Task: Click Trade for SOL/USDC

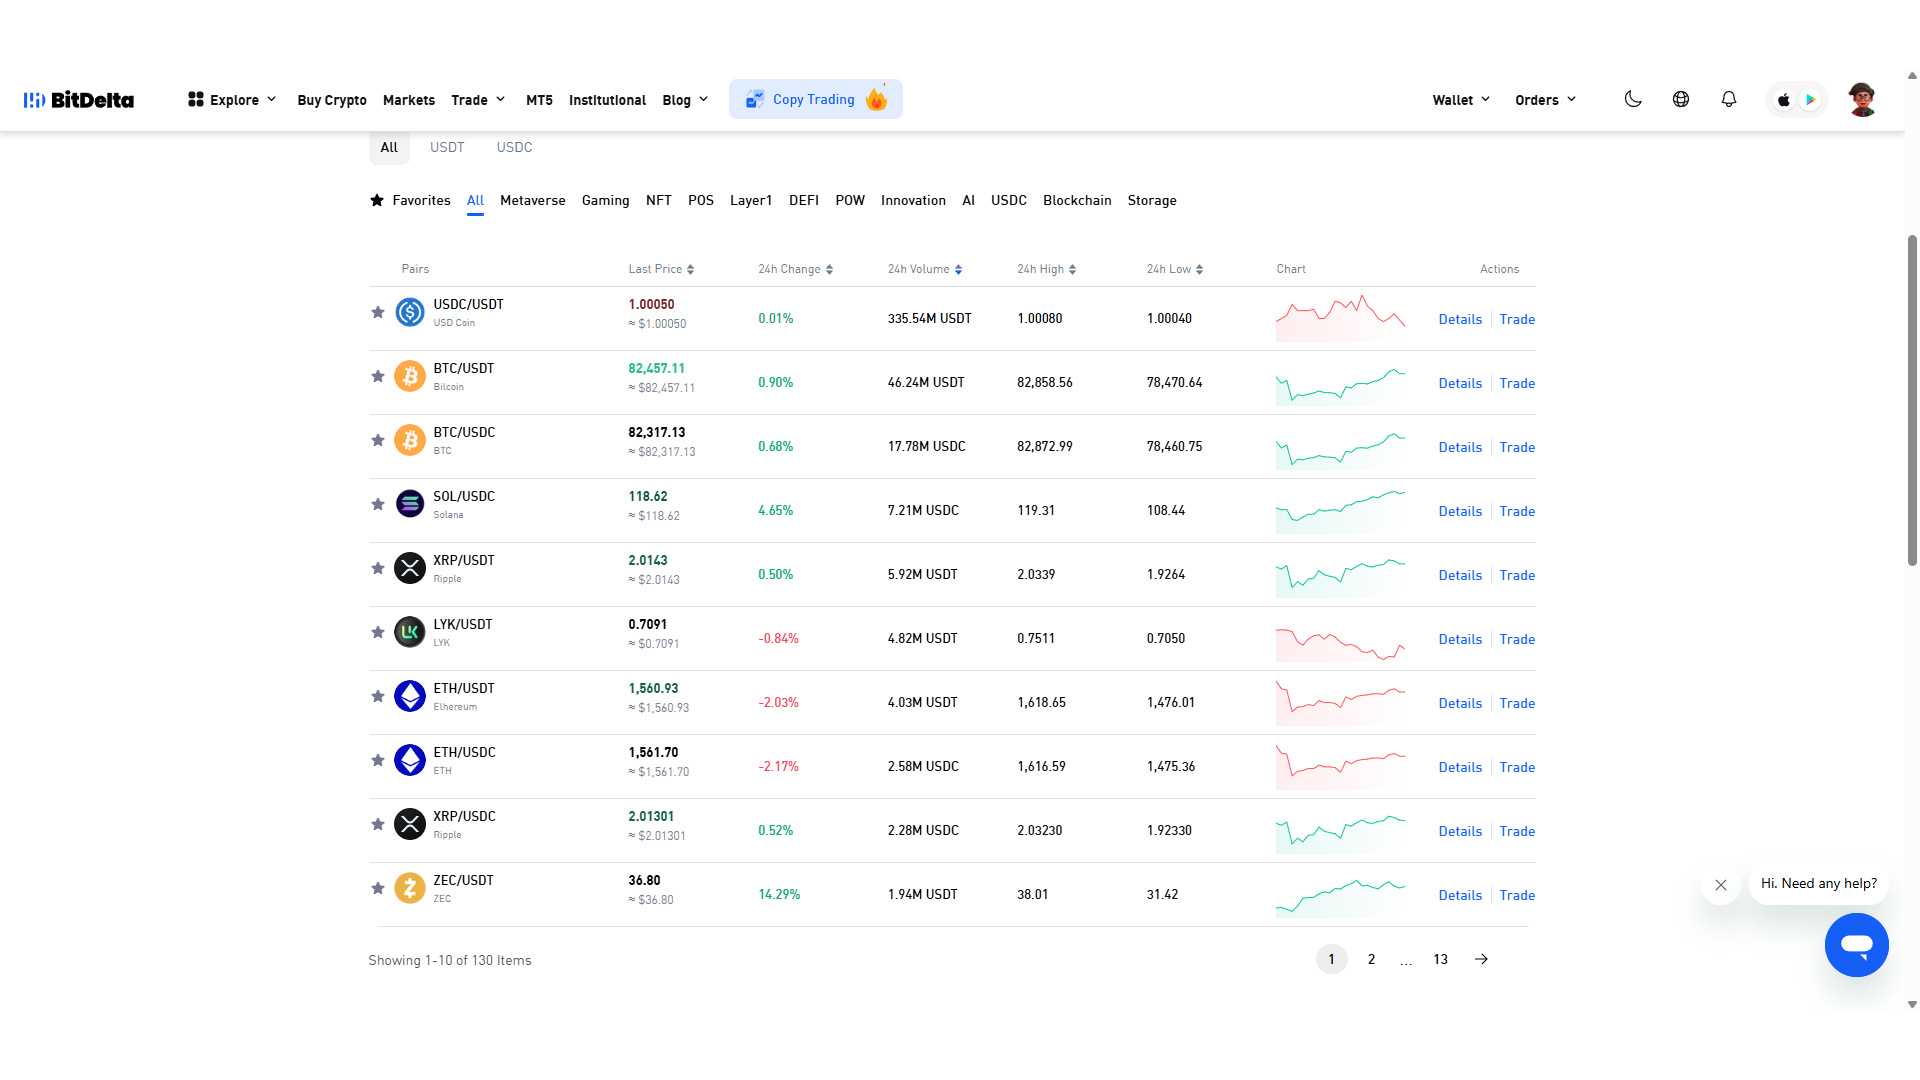Action: 1517,511
